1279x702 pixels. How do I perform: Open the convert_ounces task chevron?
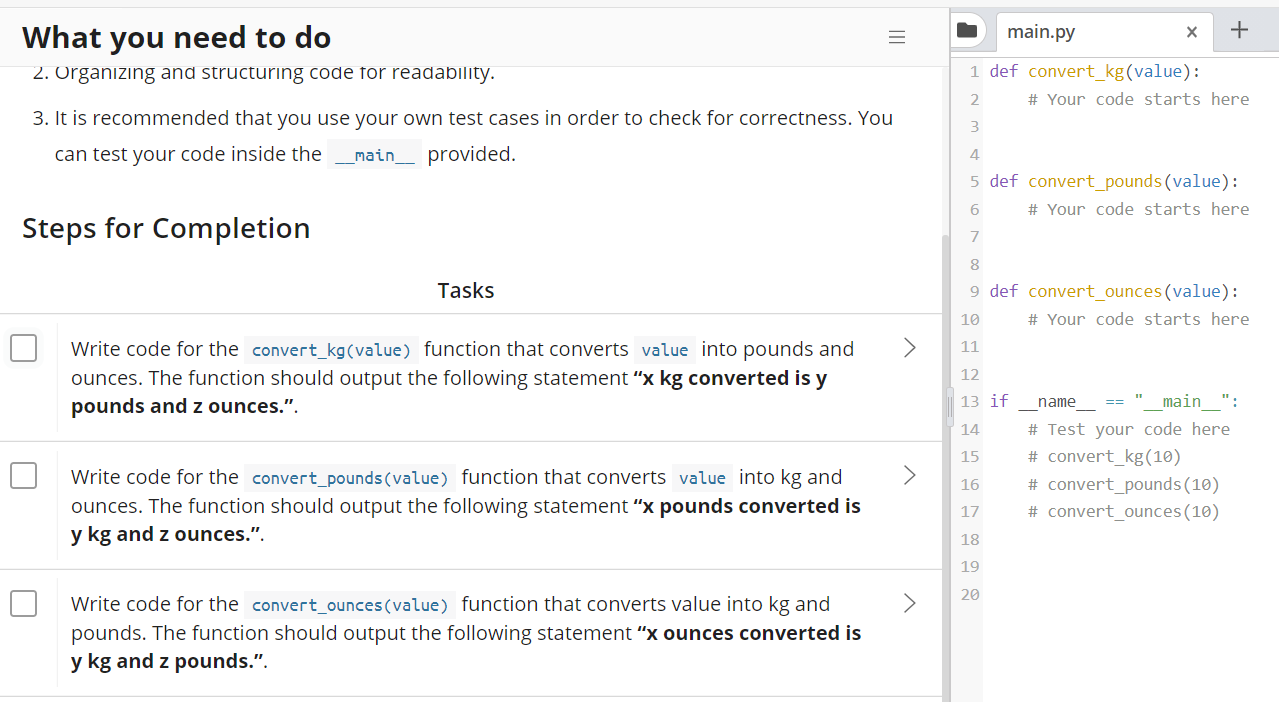tap(909, 603)
